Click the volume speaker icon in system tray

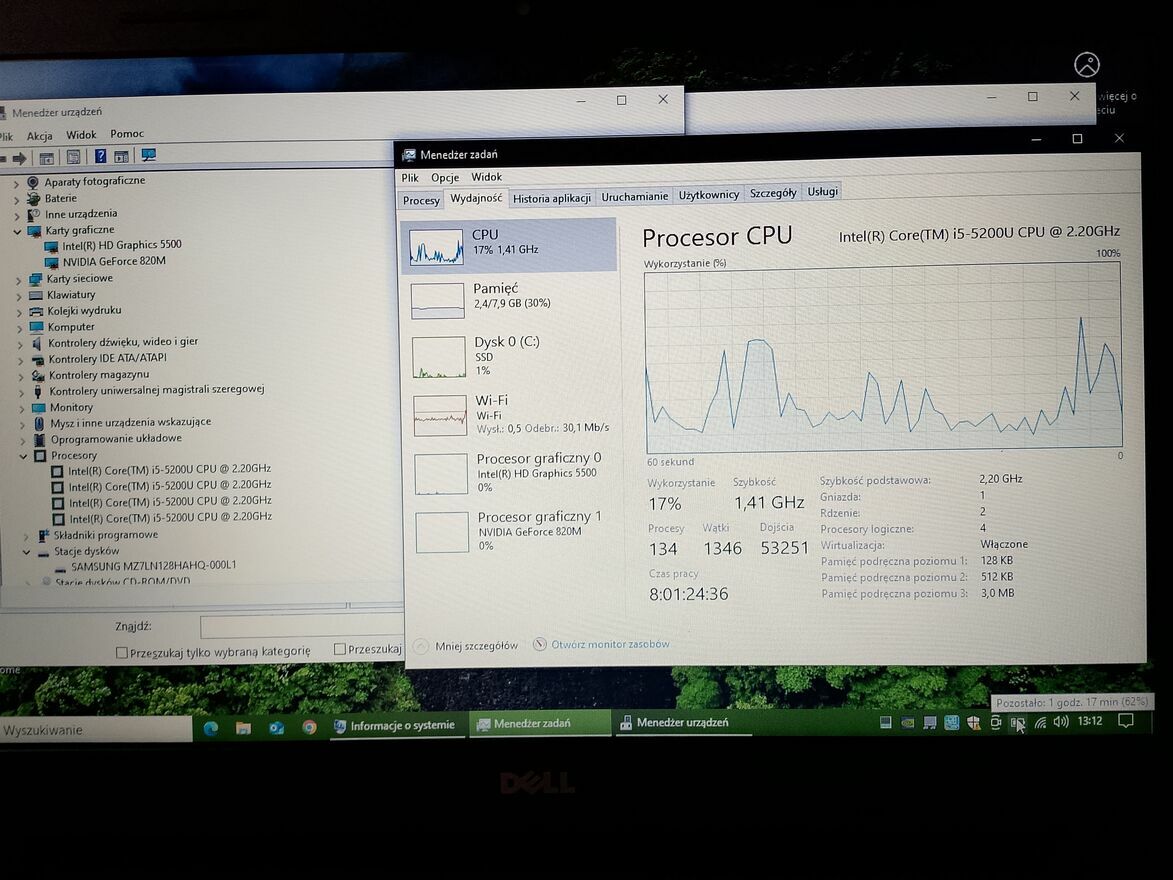(1060, 722)
